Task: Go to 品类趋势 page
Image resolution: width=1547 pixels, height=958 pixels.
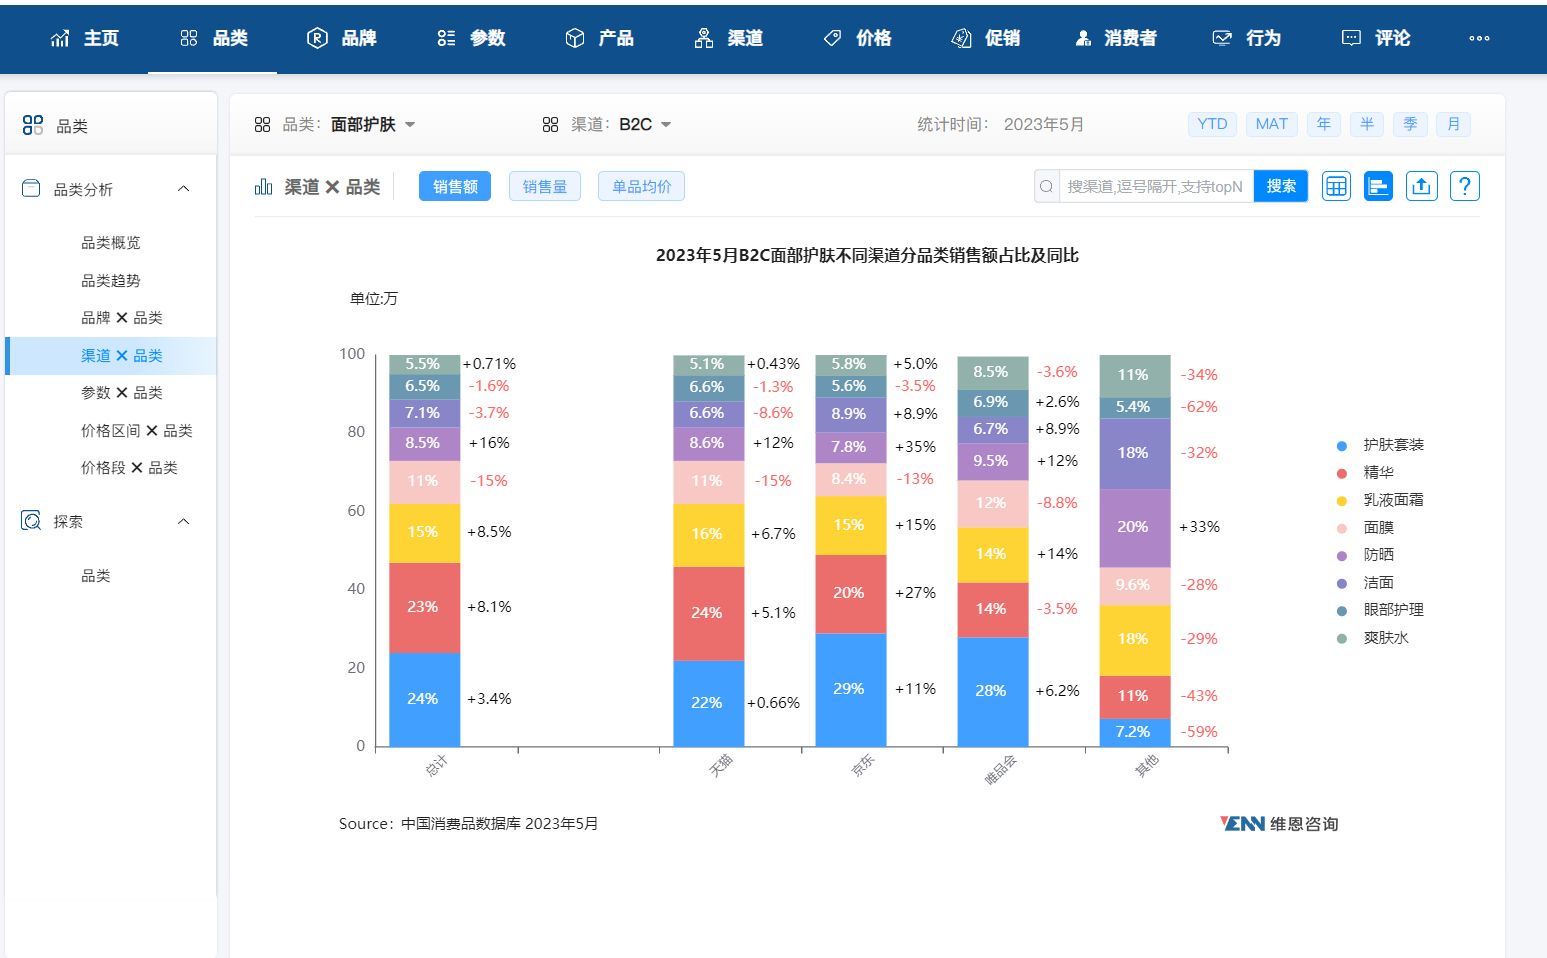Action: (x=111, y=281)
